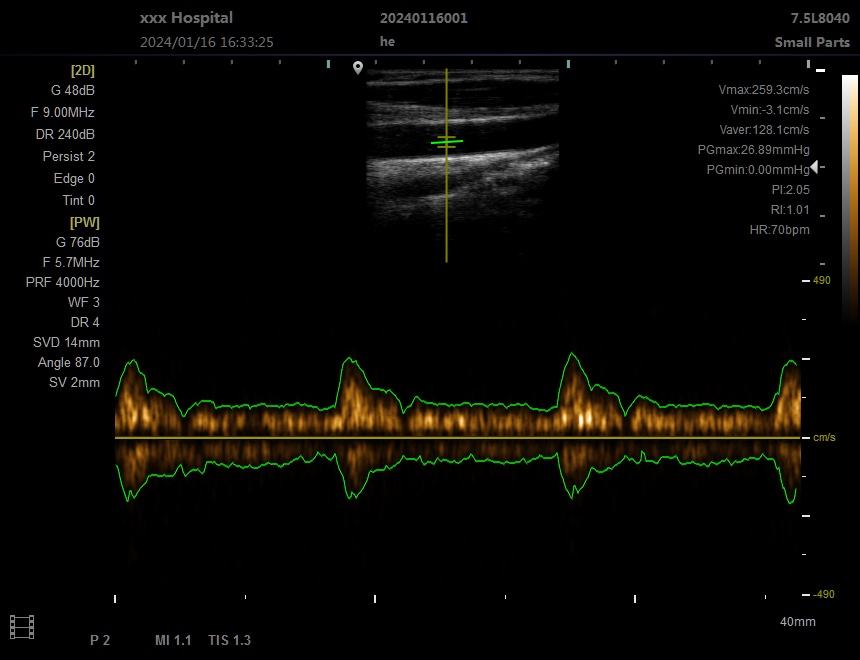Image resolution: width=860 pixels, height=660 pixels.
Task: Click the Edge 0 parameter
Action: (x=74, y=178)
